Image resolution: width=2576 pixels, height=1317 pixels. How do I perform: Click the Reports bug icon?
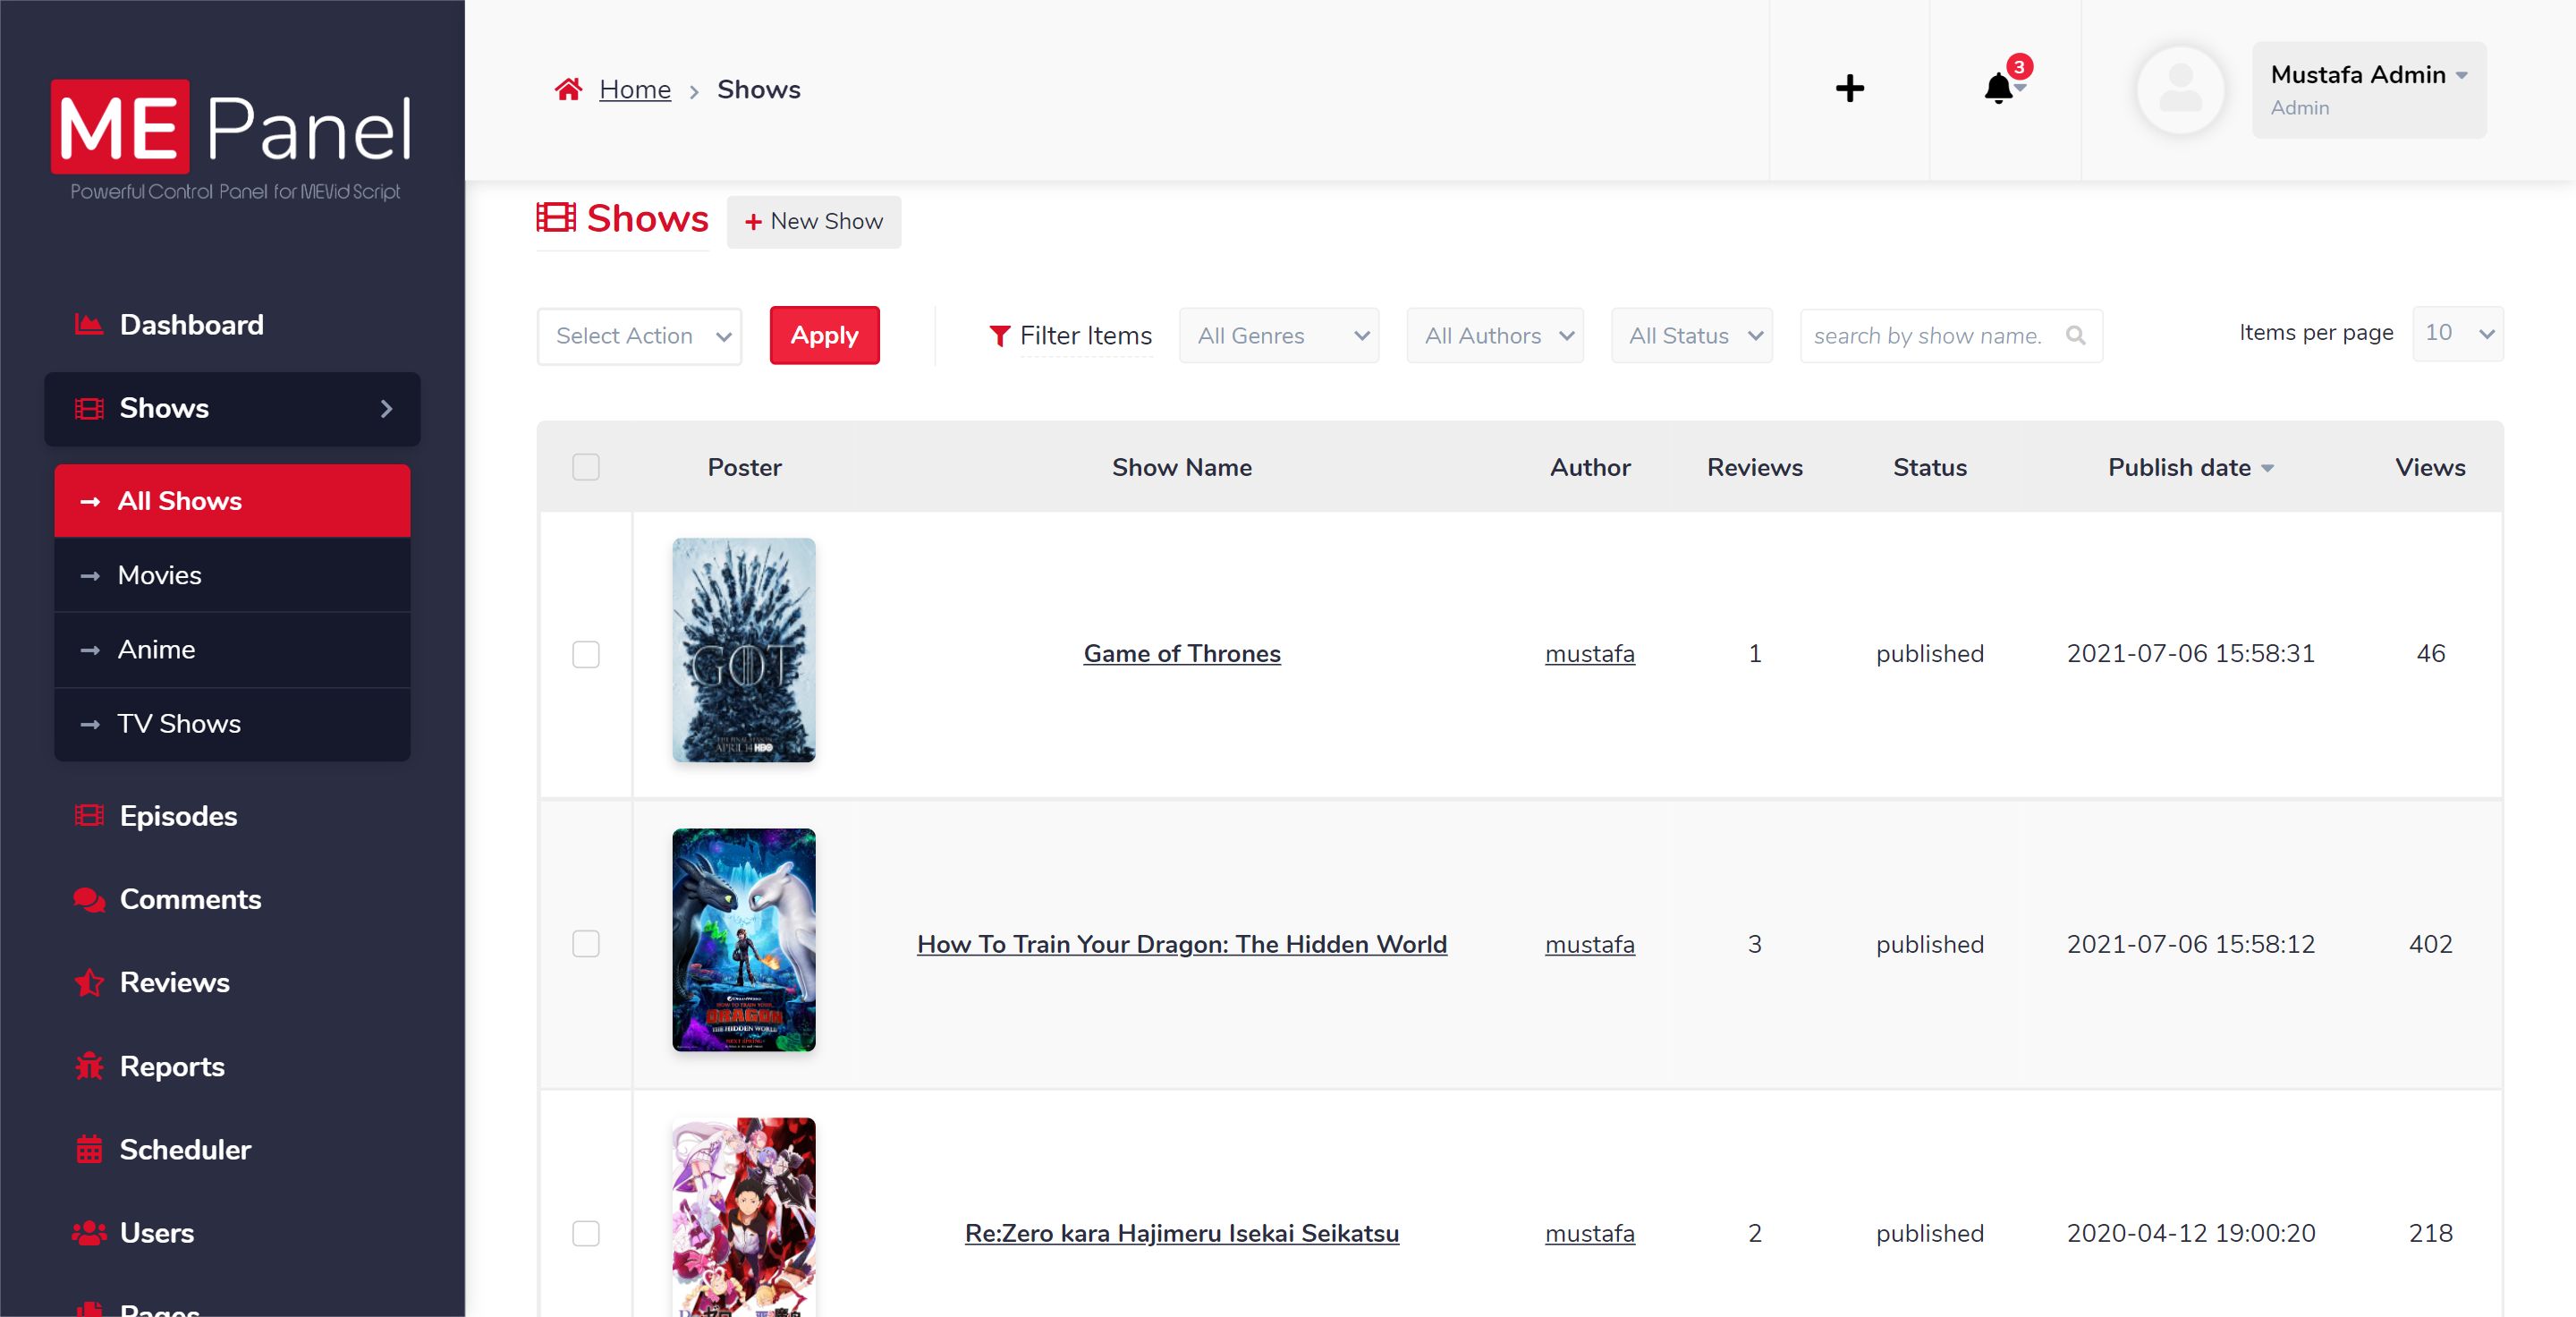click(x=89, y=1066)
